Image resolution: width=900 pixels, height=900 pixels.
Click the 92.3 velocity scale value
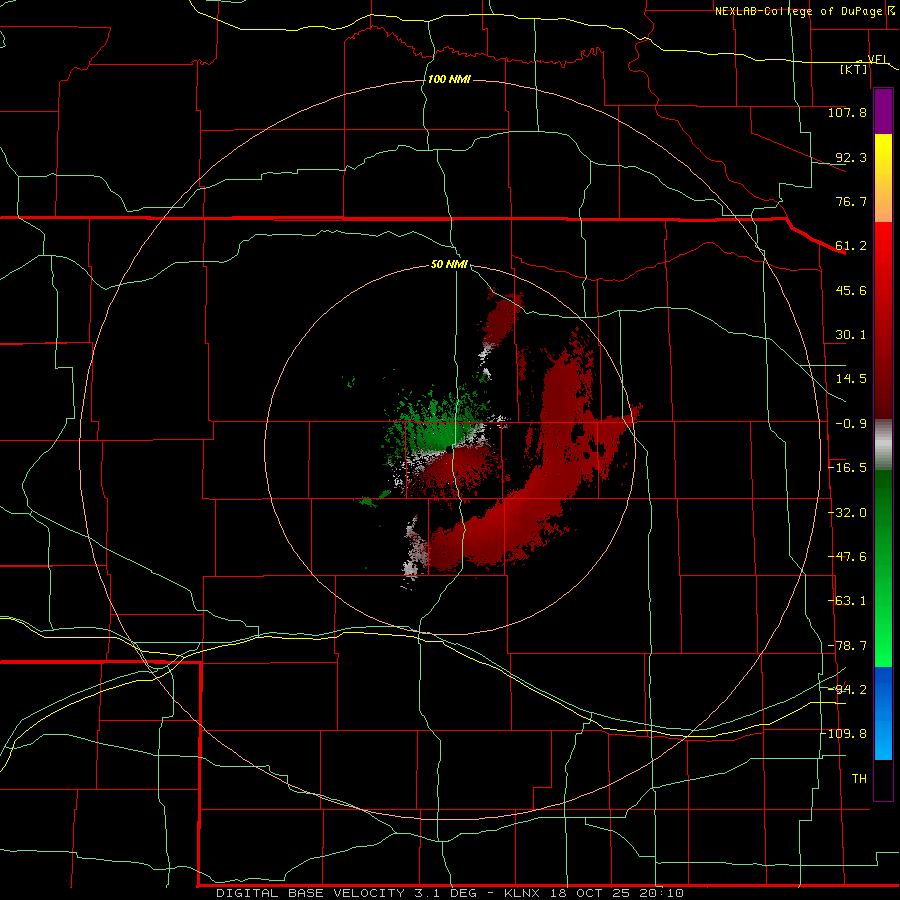point(851,157)
